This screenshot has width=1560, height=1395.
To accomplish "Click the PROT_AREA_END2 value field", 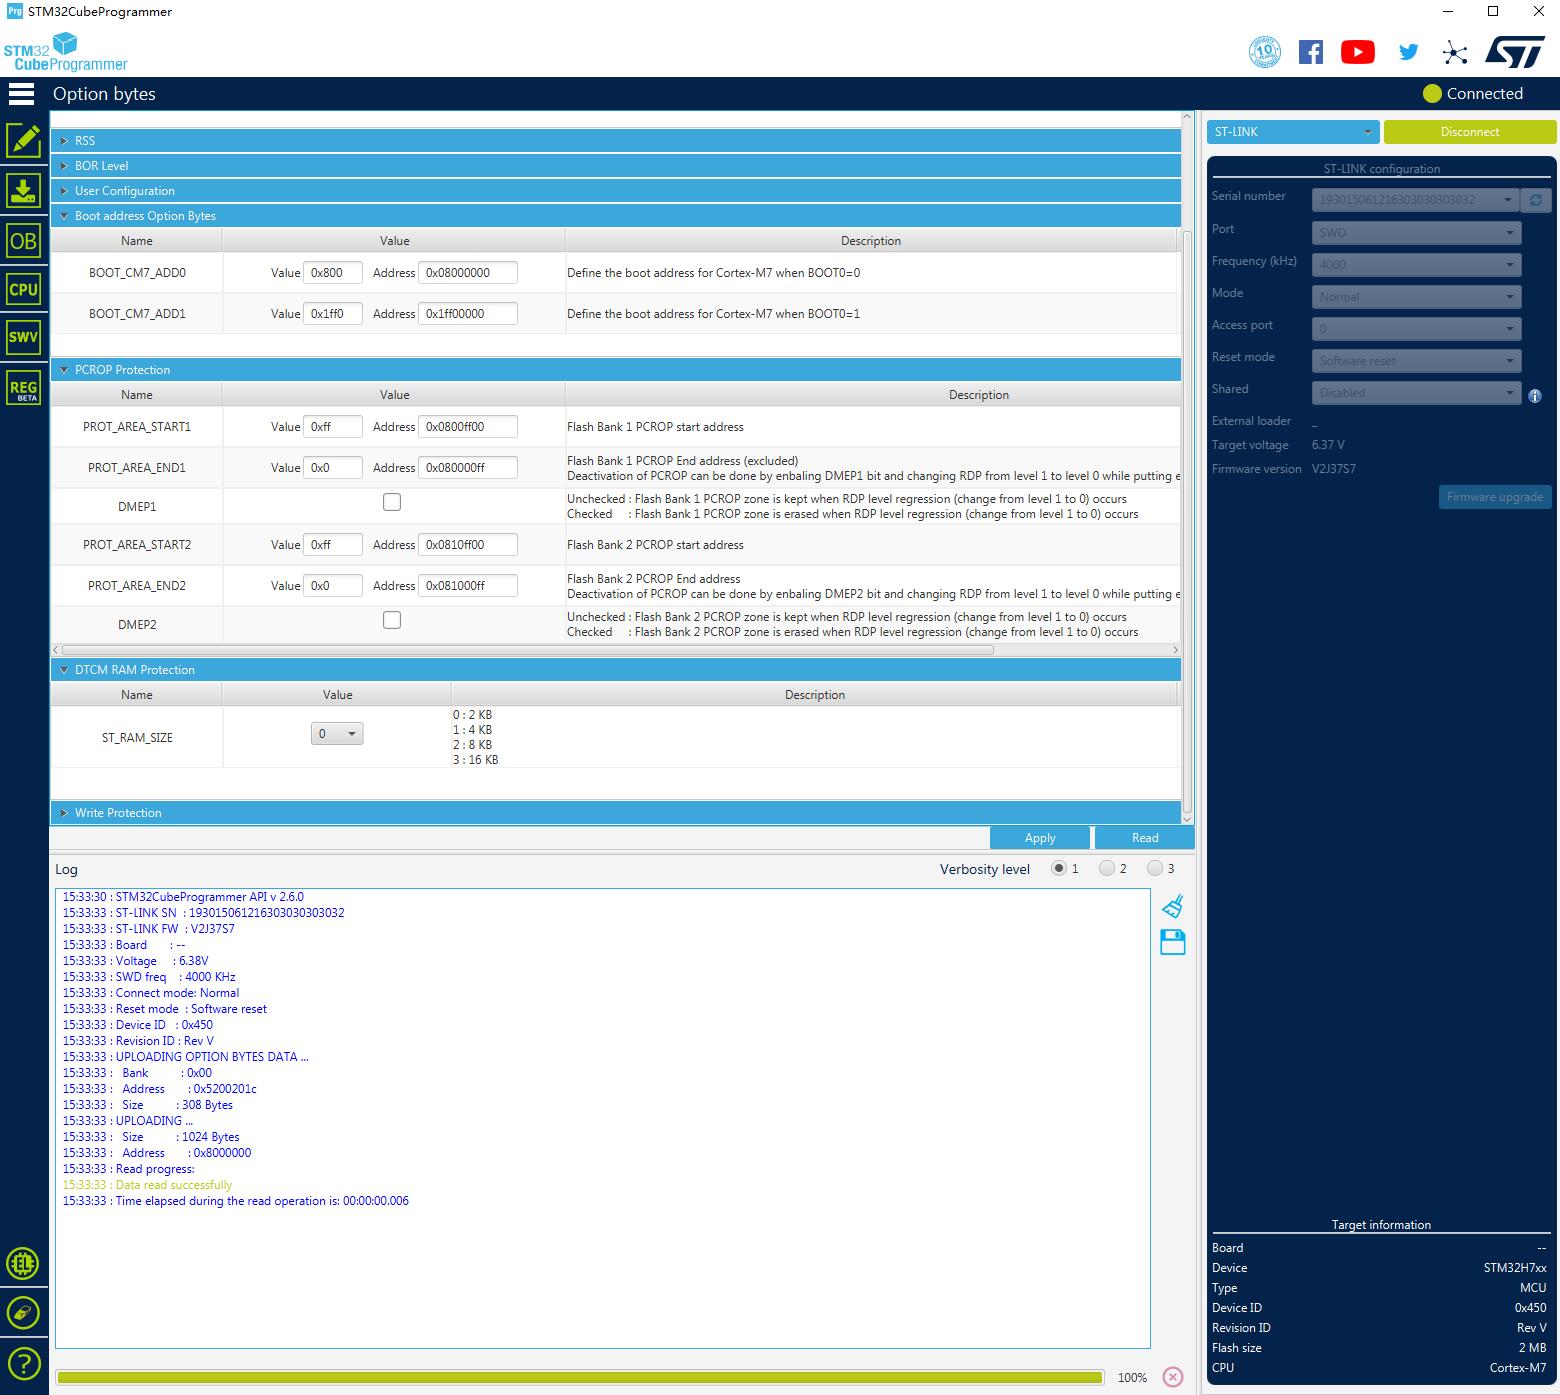I will click(333, 586).
